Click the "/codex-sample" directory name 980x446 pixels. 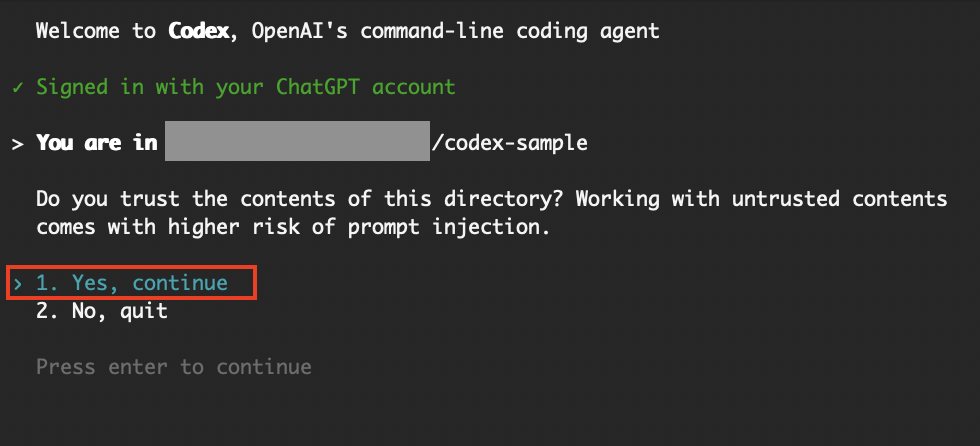(x=509, y=143)
